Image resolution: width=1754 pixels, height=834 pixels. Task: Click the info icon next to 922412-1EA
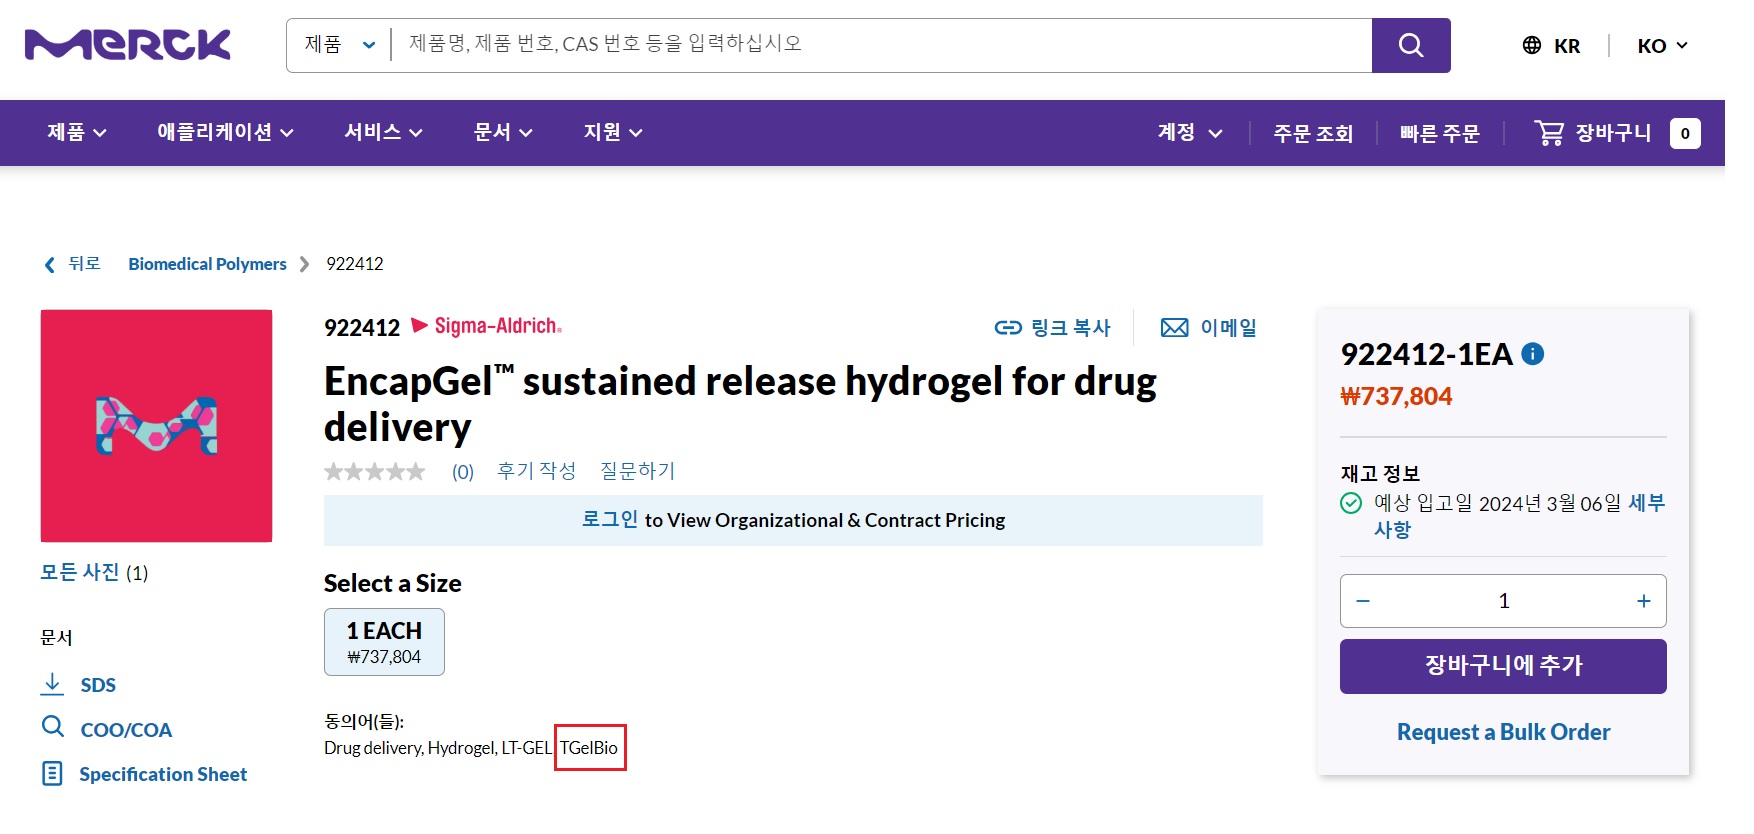click(1532, 354)
